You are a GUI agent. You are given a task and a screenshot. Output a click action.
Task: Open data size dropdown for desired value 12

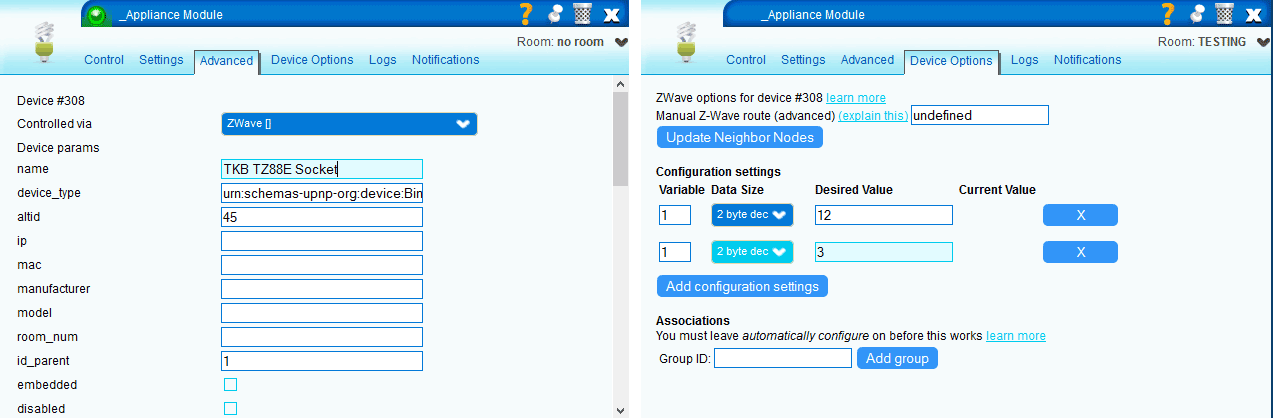tap(751, 215)
